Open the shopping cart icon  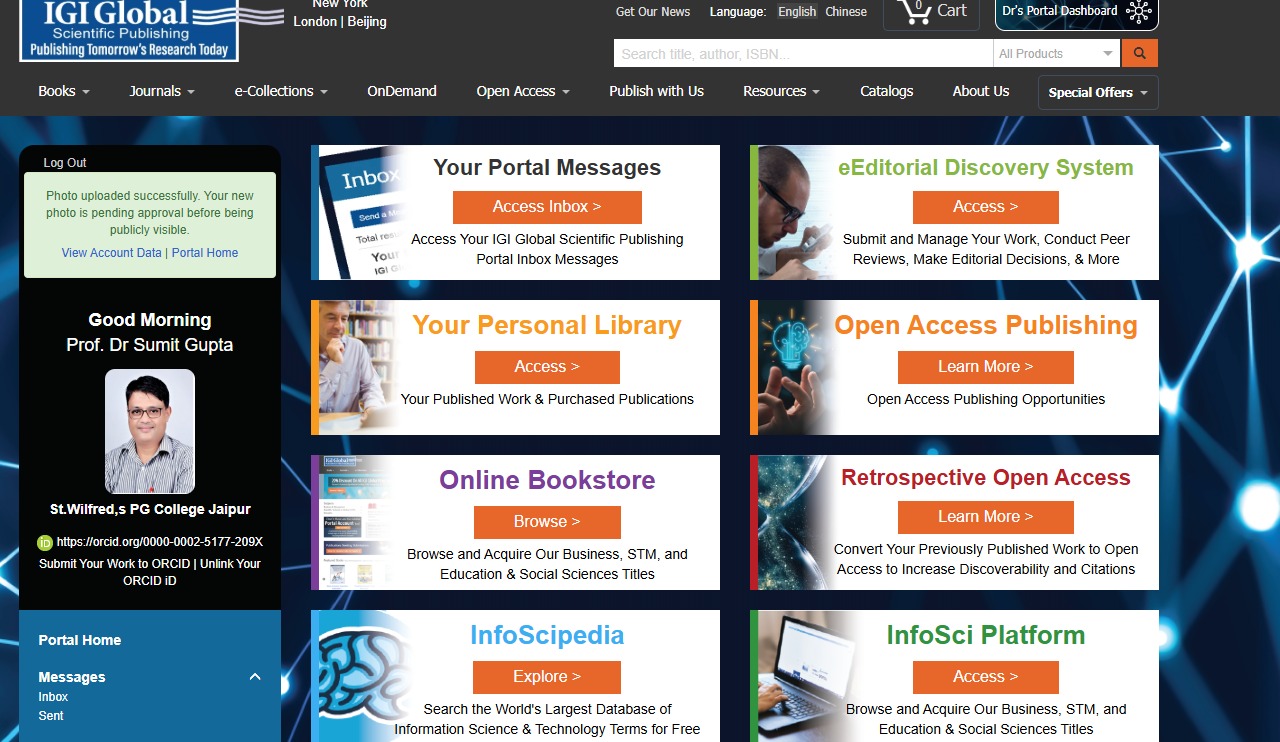(x=914, y=11)
